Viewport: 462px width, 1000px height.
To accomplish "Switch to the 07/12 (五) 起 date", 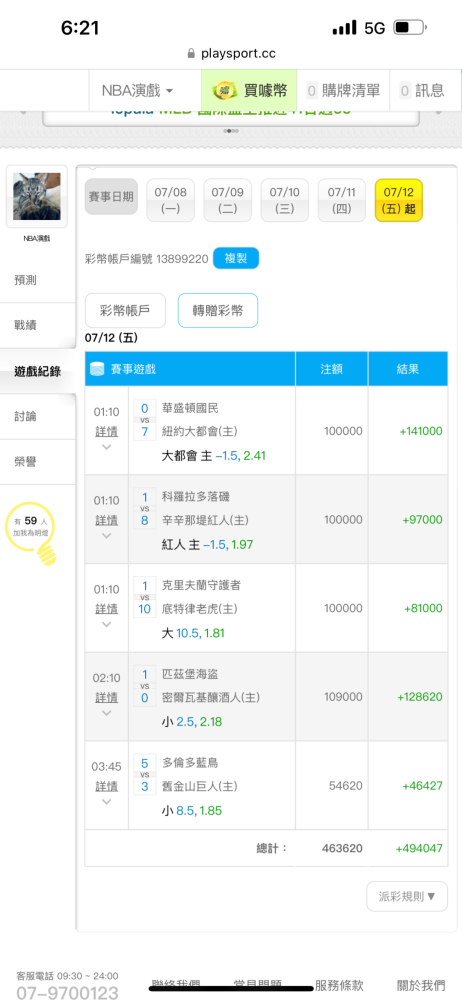I will tap(399, 200).
